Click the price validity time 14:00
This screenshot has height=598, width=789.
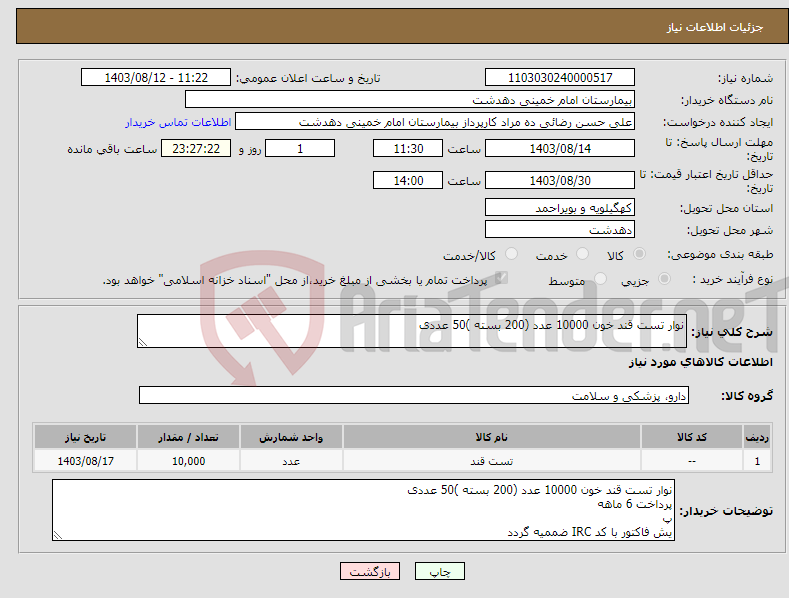click(408, 180)
